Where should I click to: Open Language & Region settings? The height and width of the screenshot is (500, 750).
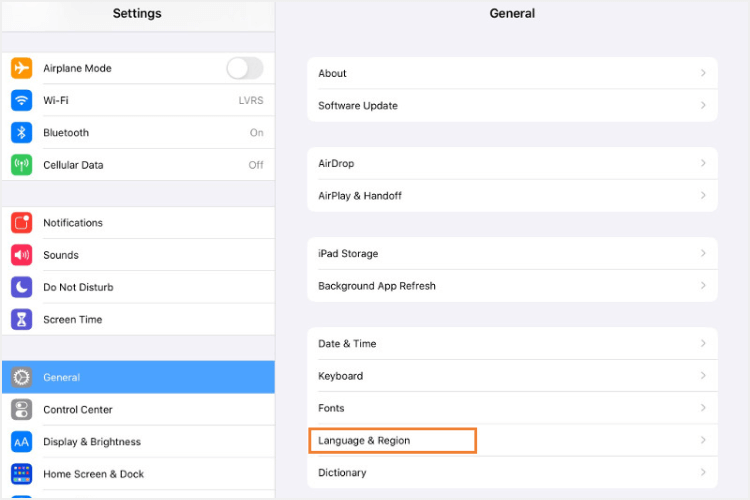click(x=392, y=440)
